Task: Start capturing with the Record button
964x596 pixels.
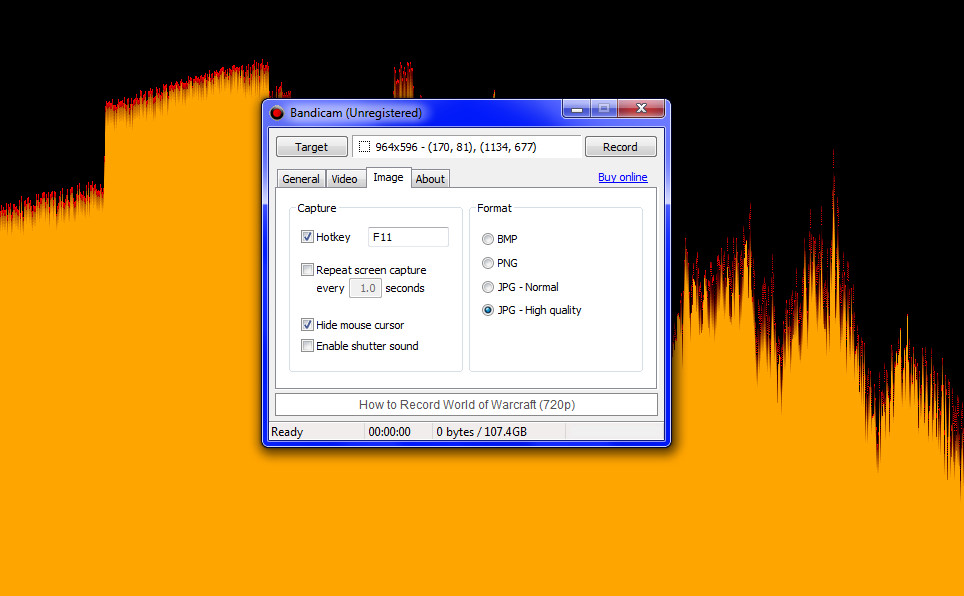Action: click(x=620, y=147)
